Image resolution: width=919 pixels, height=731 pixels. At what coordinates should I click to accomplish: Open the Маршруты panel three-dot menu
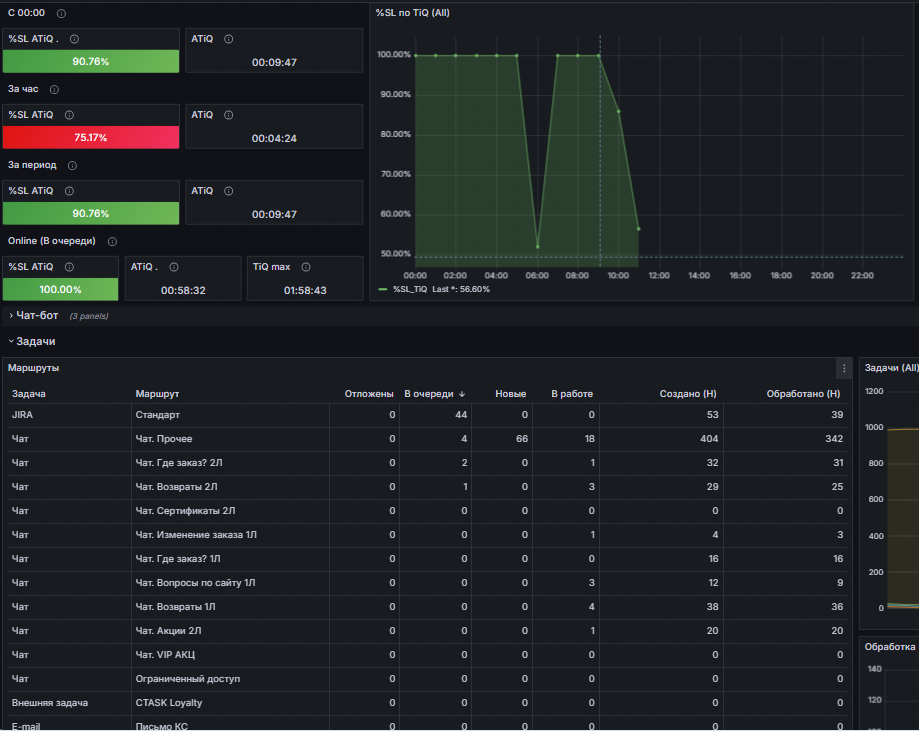[x=844, y=368]
